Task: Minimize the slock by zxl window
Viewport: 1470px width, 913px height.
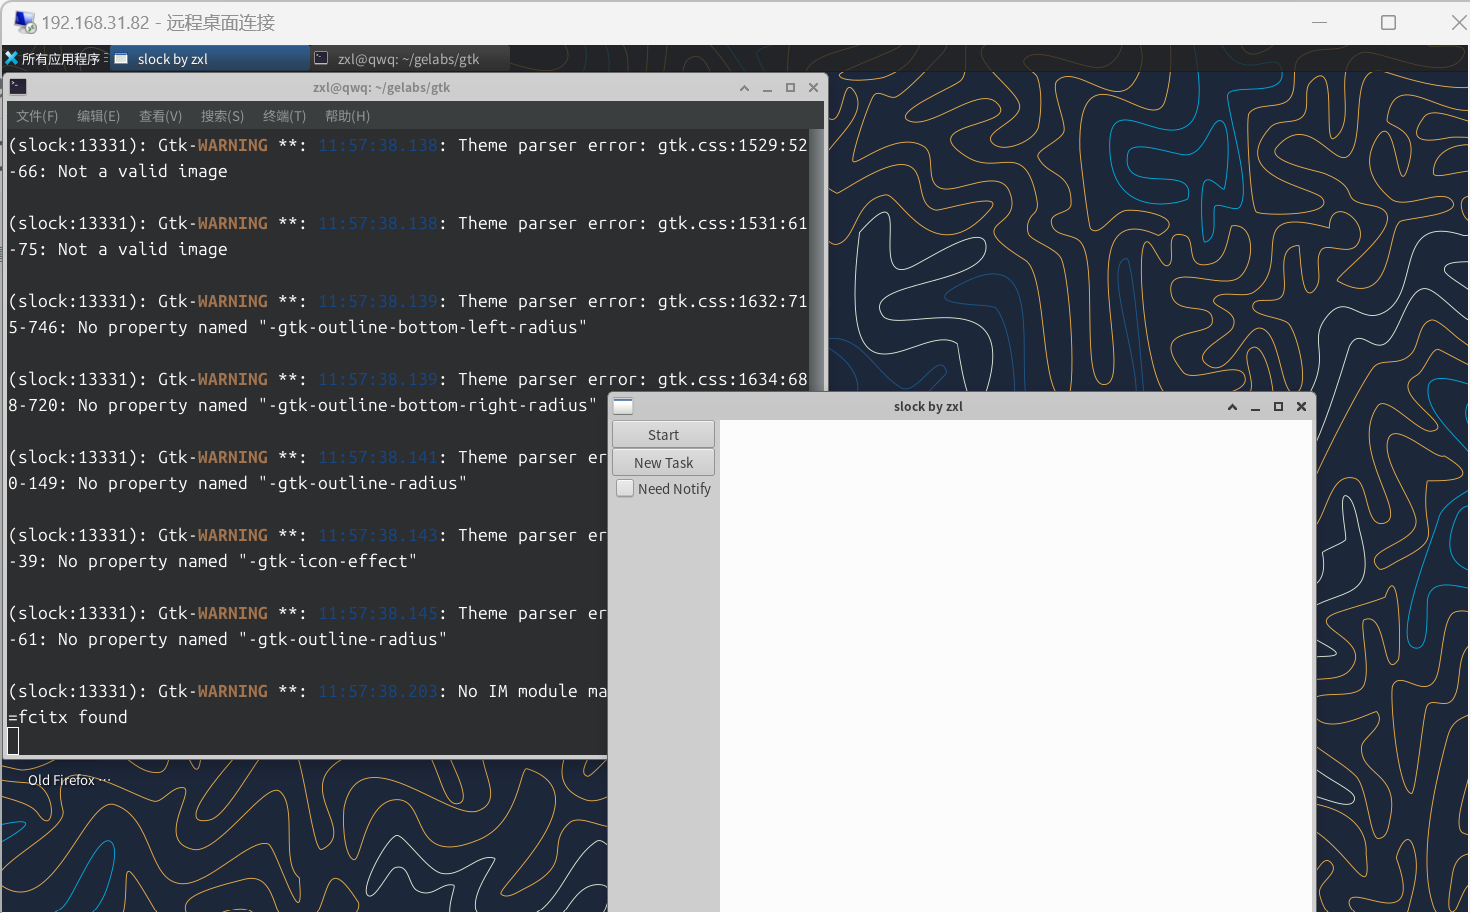Action: pos(1255,407)
